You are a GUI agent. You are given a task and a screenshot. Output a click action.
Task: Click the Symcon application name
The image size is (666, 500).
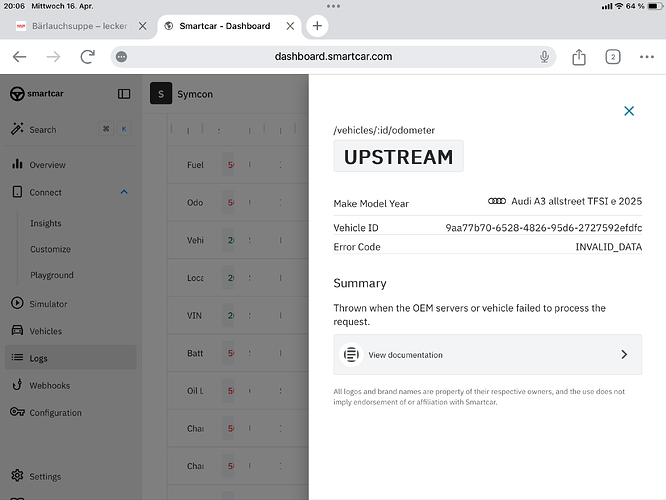(195, 94)
